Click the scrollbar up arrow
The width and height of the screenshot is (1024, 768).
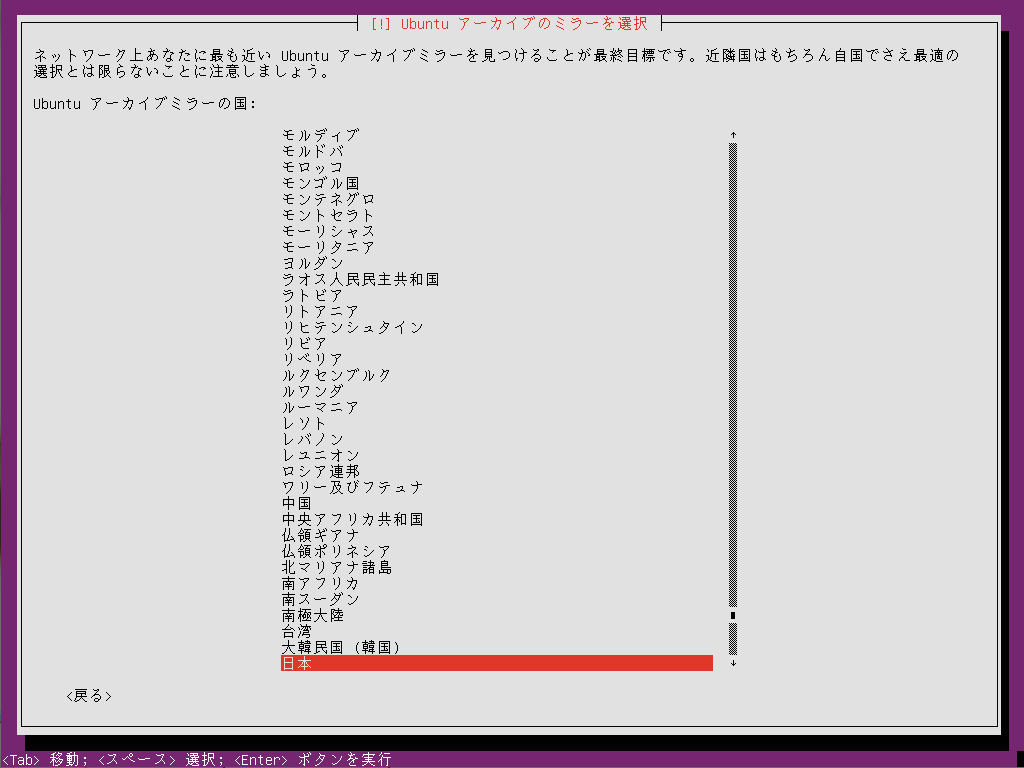pos(733,135)
